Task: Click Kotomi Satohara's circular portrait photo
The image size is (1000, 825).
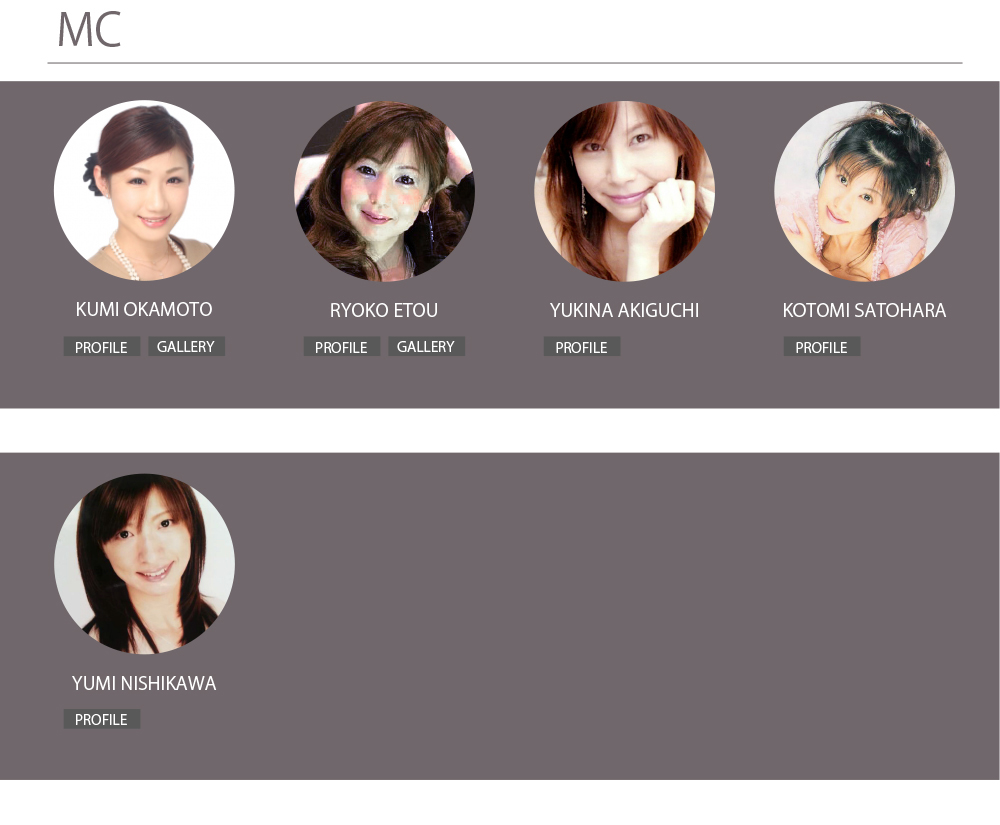Action: point(864,191)
